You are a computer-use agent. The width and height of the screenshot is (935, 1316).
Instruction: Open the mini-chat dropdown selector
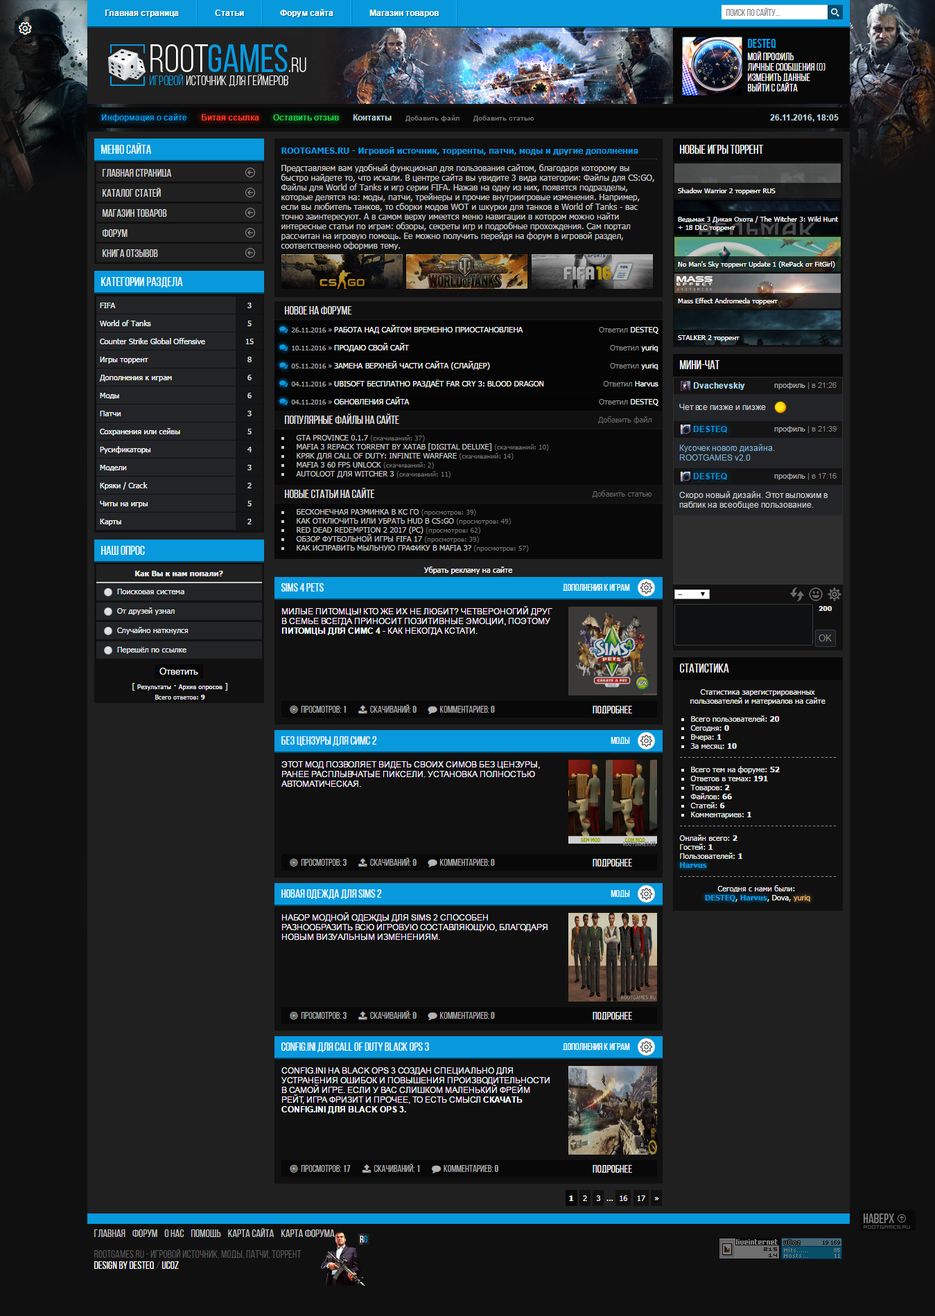(x=692, y=594)
